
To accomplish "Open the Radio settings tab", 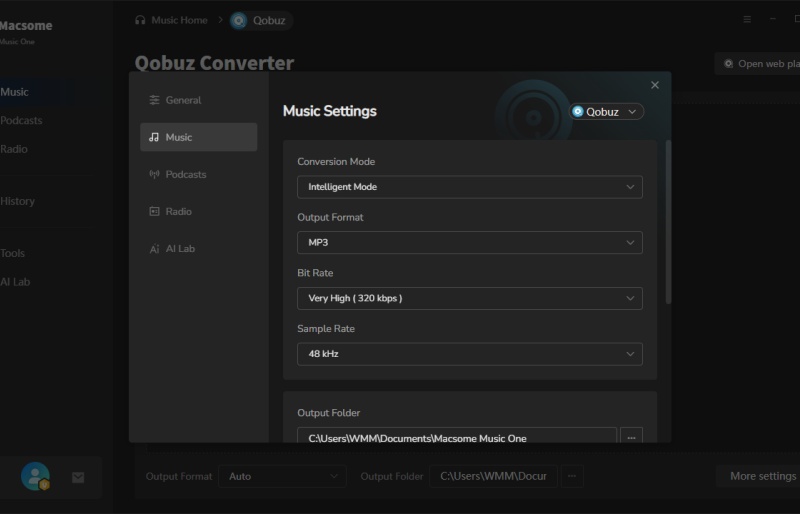I will 198,211.
